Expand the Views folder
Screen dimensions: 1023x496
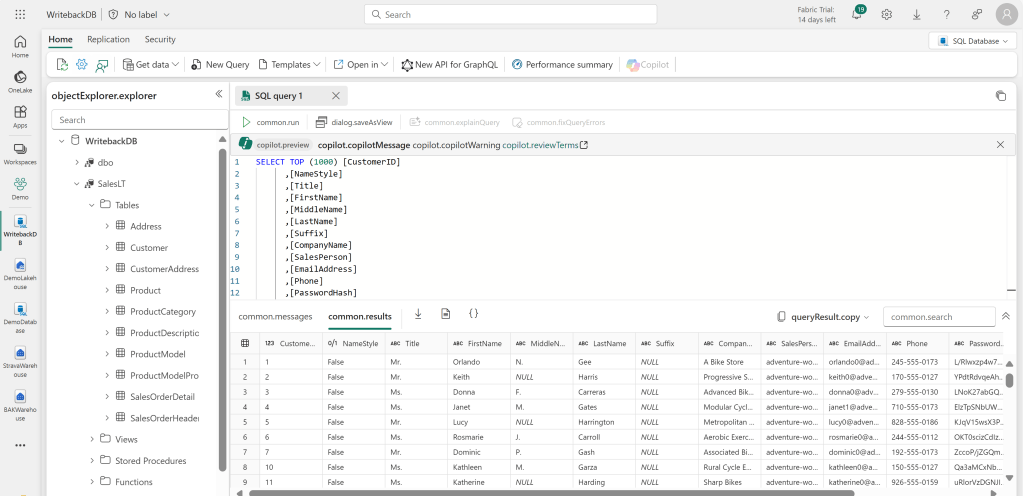pos(92,439)
